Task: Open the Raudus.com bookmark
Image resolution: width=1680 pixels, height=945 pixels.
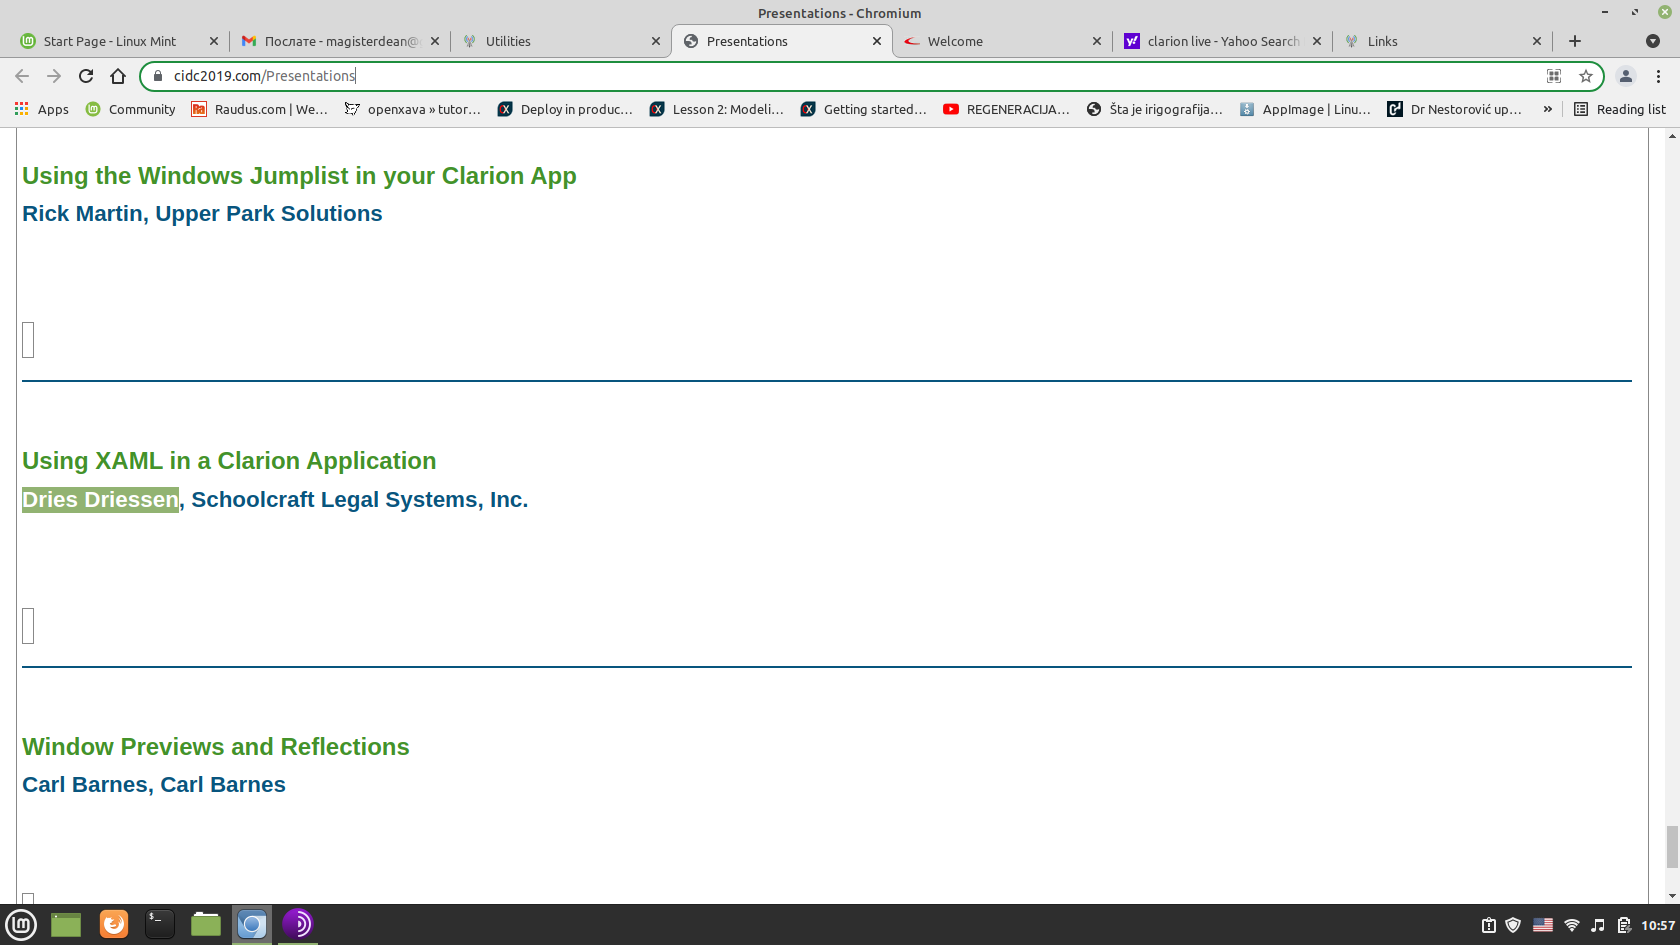Action: (x=258, y=109)
